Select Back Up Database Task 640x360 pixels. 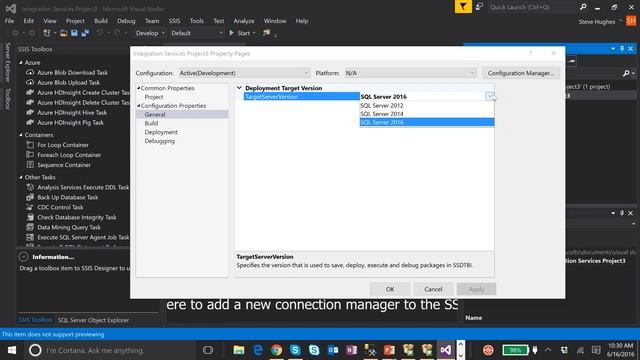coord(67,197)
